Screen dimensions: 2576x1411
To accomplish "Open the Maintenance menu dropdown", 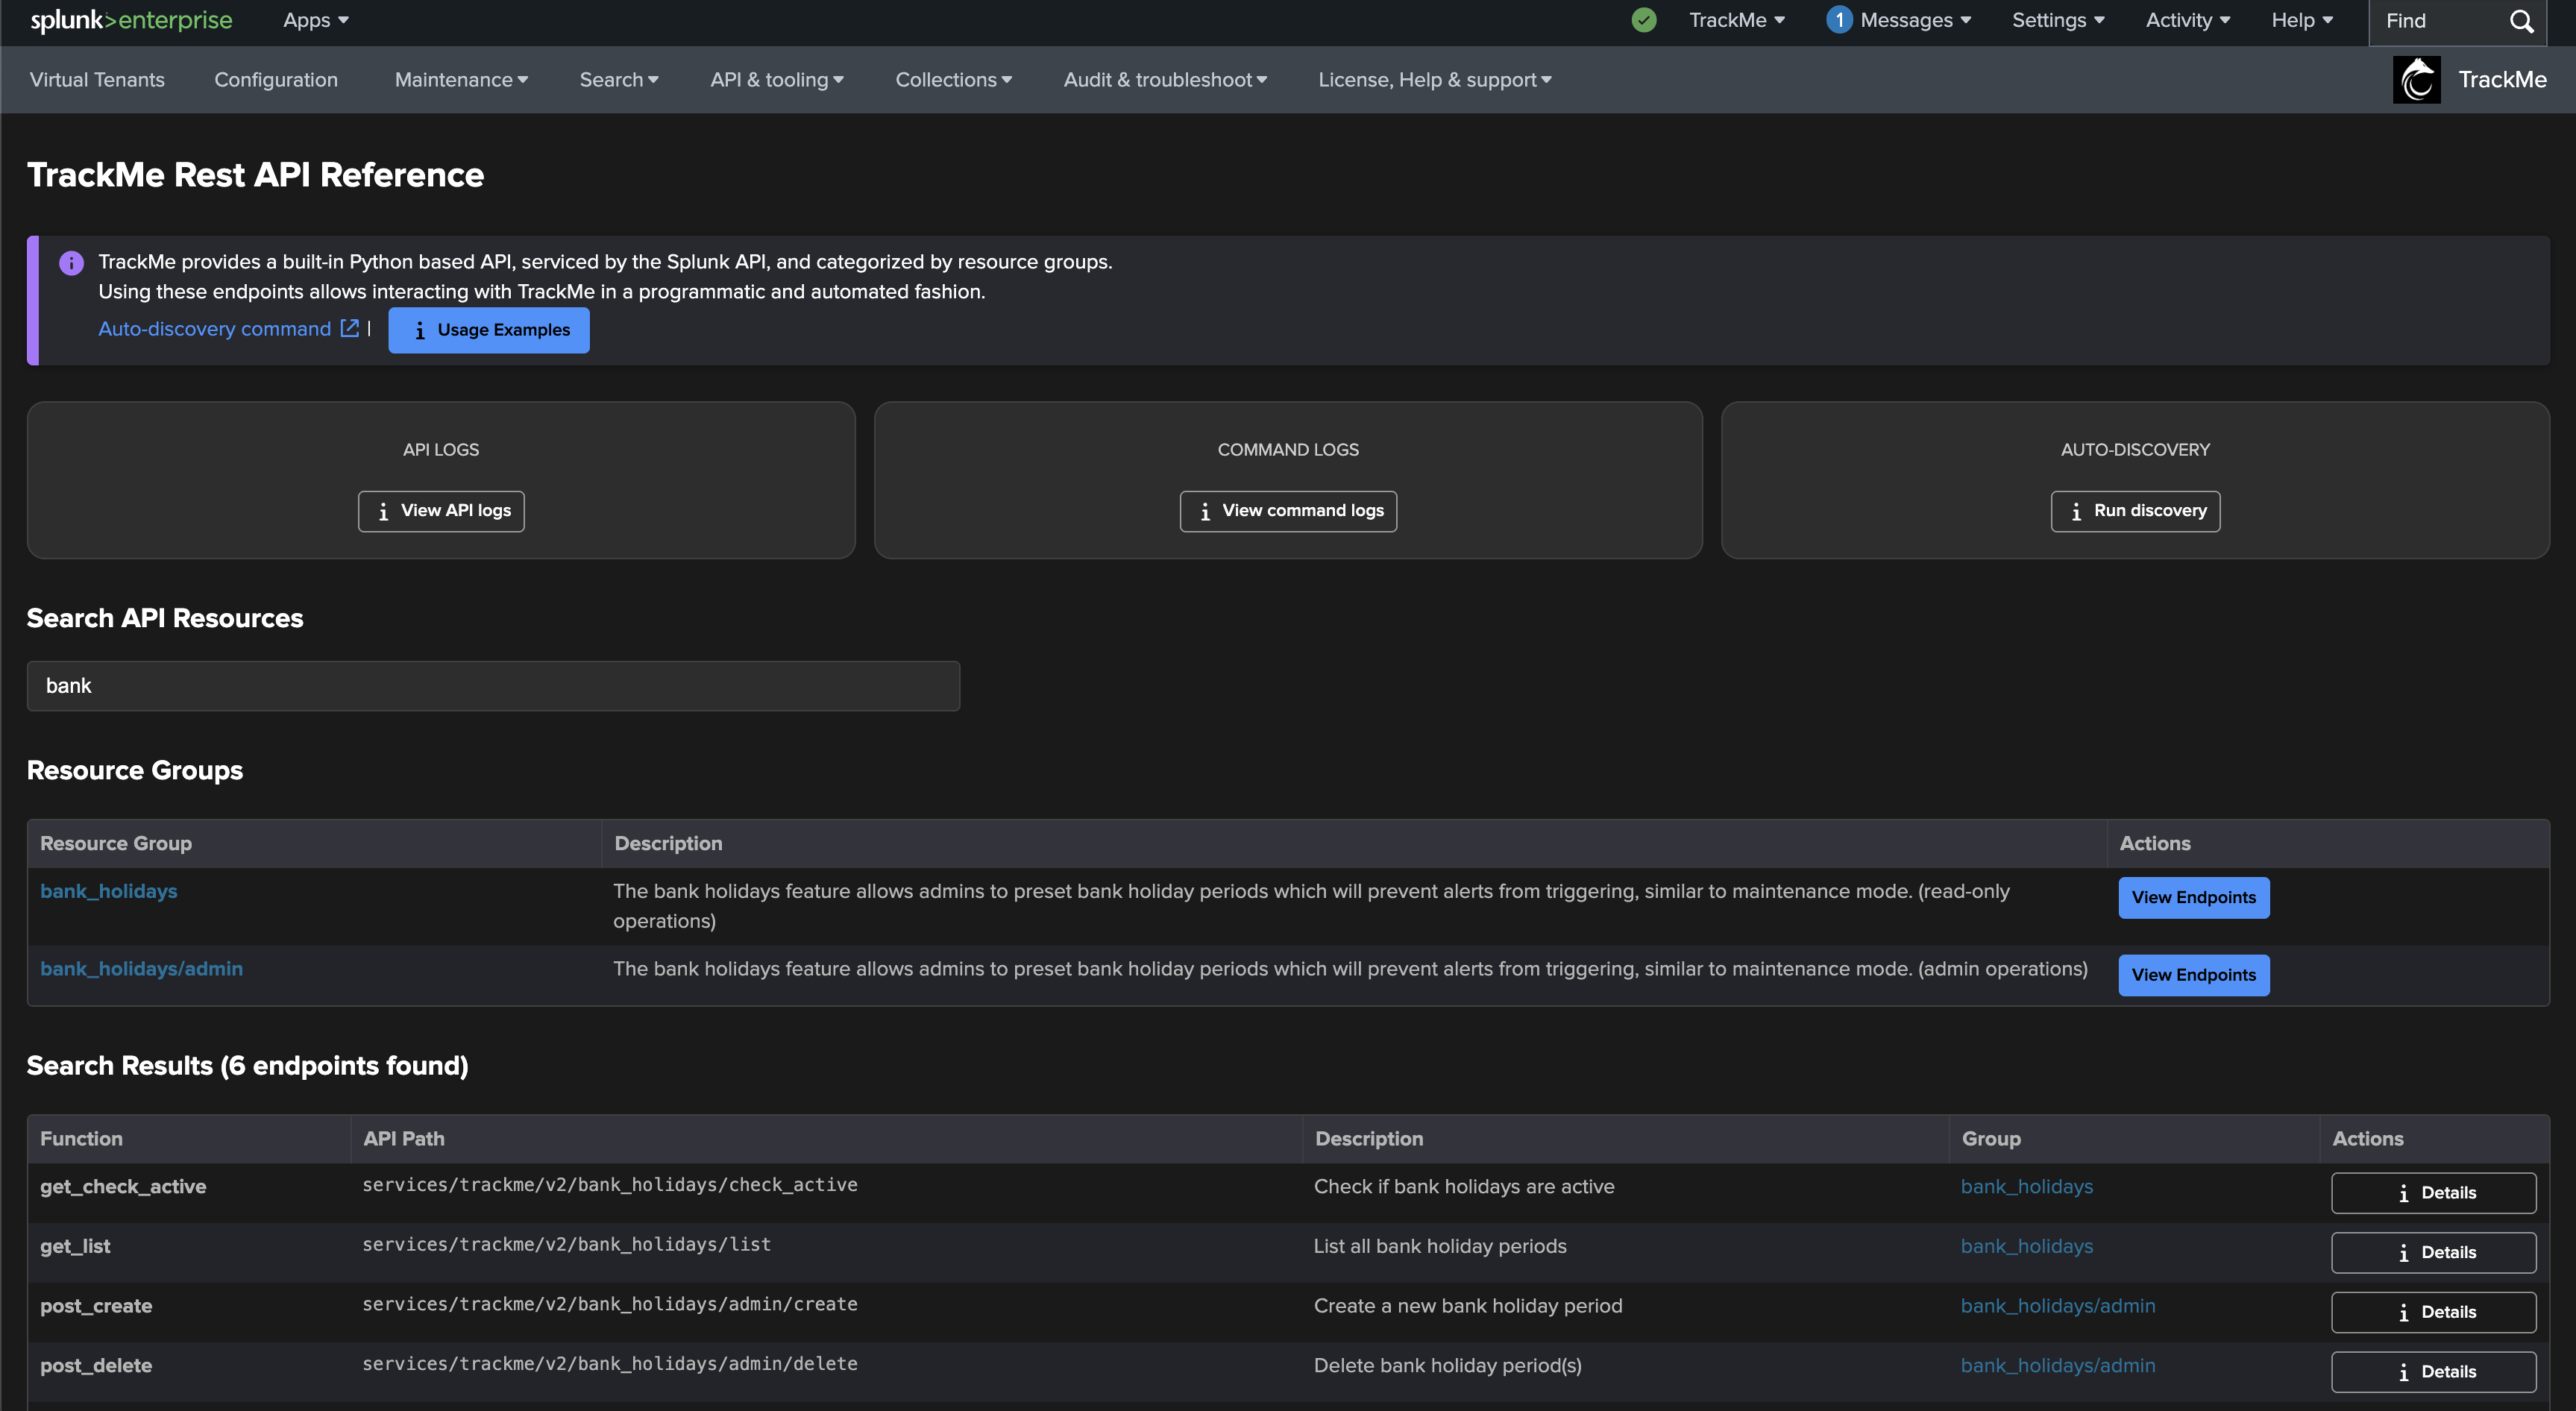I will coord(461,80).
